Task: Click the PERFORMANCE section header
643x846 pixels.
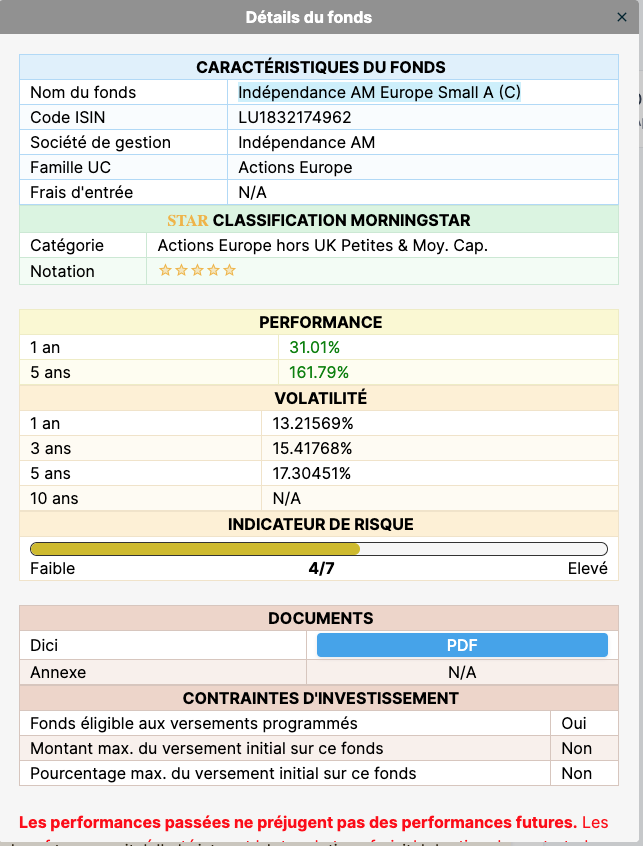Action: [320, 322]
